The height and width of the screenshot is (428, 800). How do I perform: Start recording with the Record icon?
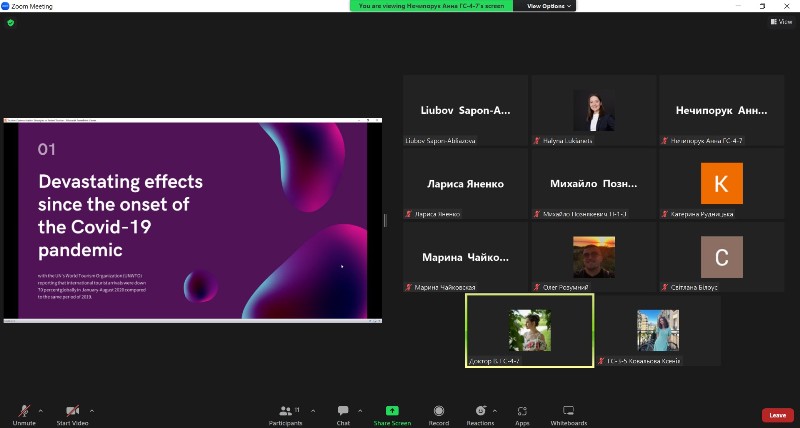tap(438, 413)
